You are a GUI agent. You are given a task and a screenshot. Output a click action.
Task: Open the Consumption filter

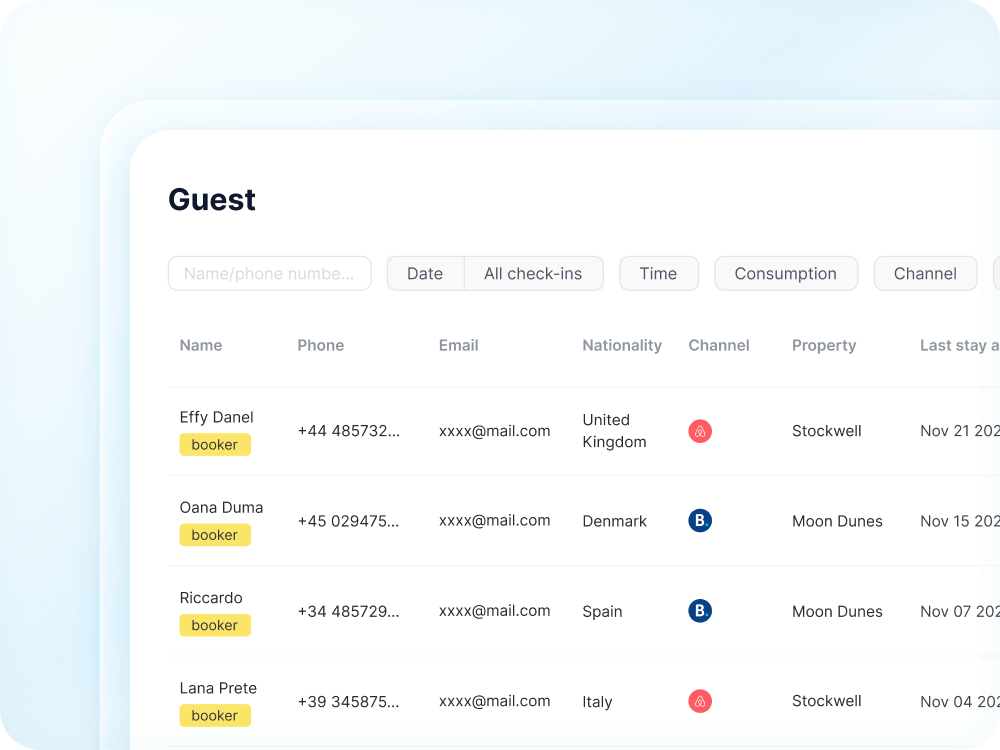point(785,273)
